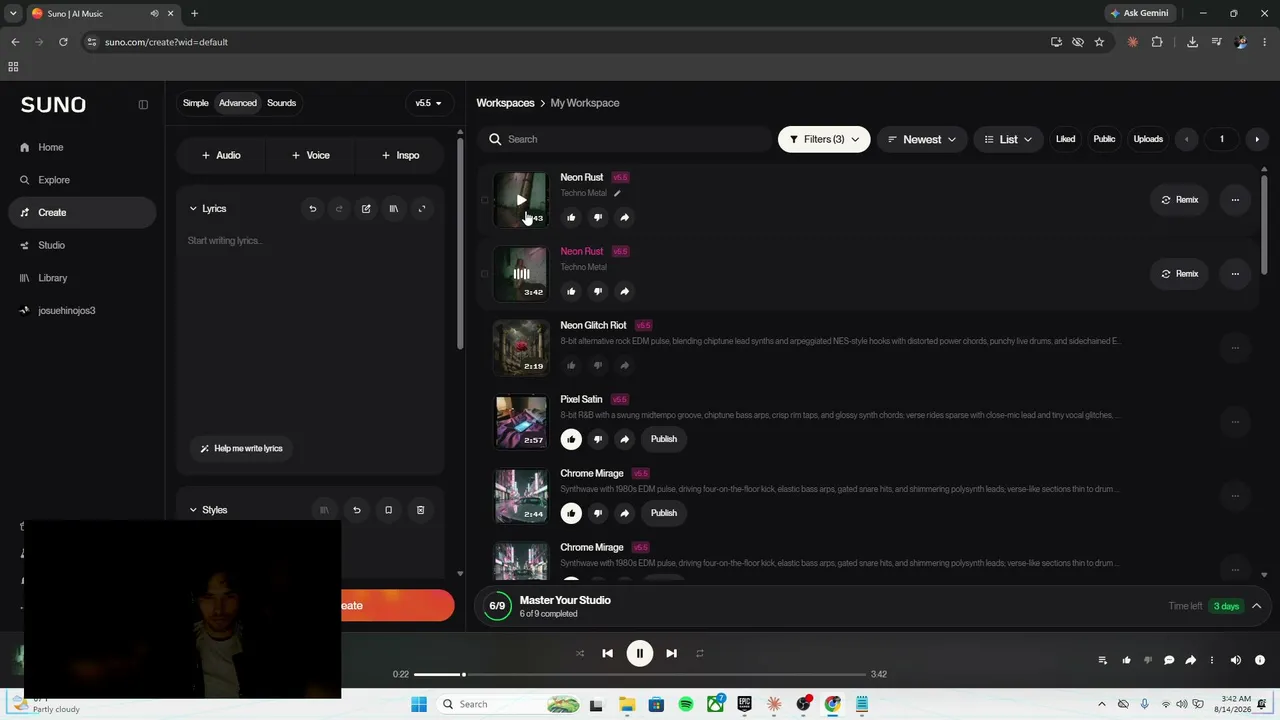The width and height of the screenshot is (1280, 720).
Task: Go to next page of songs
Action: point(1257,139)
